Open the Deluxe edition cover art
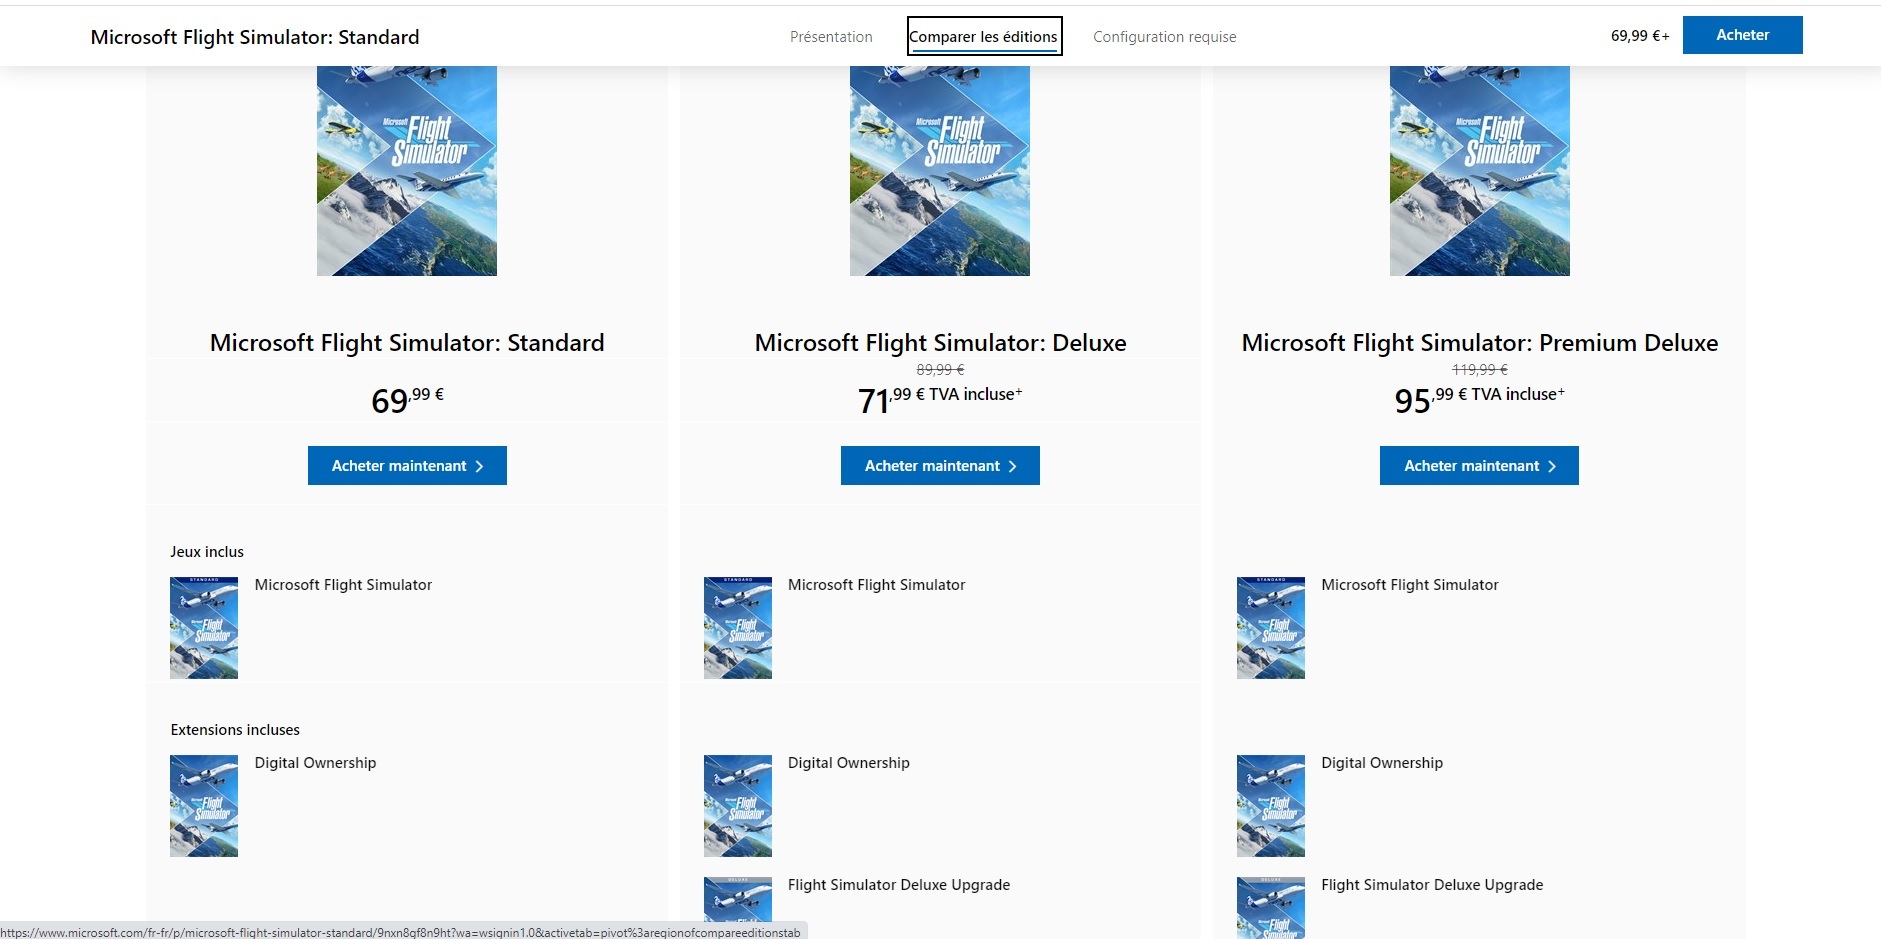 coord(940,171)
